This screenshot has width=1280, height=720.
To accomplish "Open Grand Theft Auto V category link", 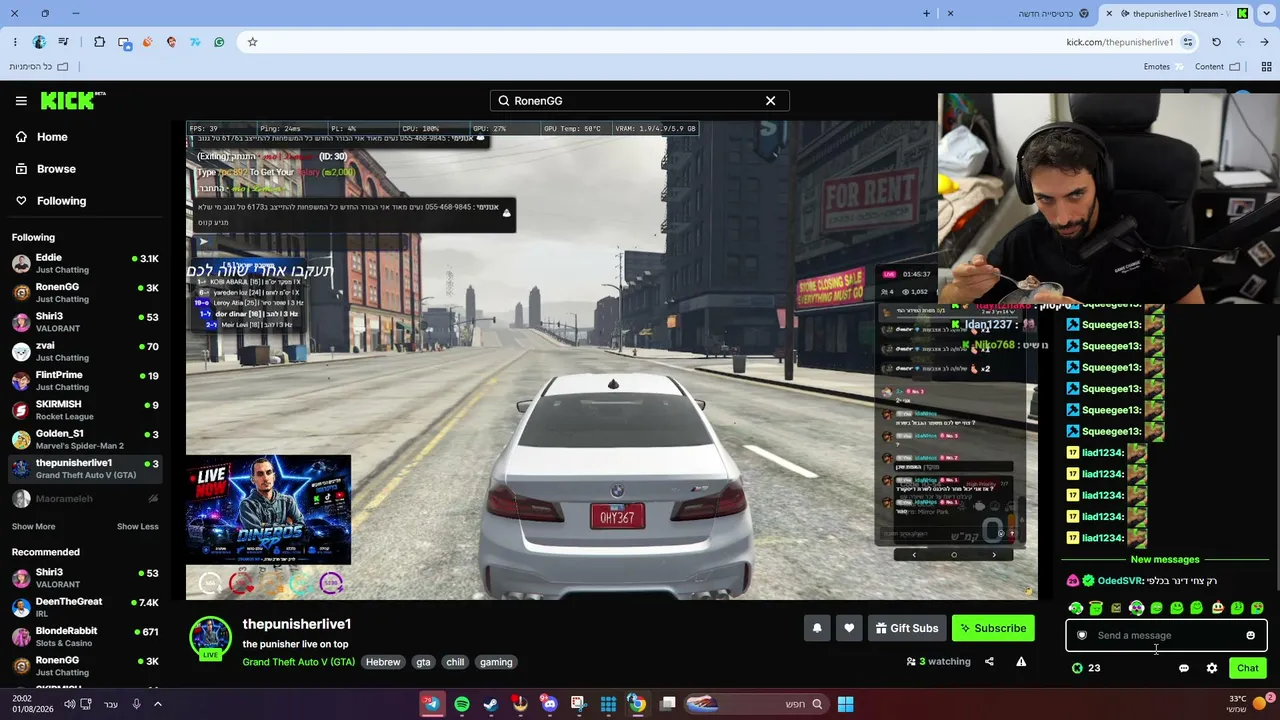I will pos(298,662).
